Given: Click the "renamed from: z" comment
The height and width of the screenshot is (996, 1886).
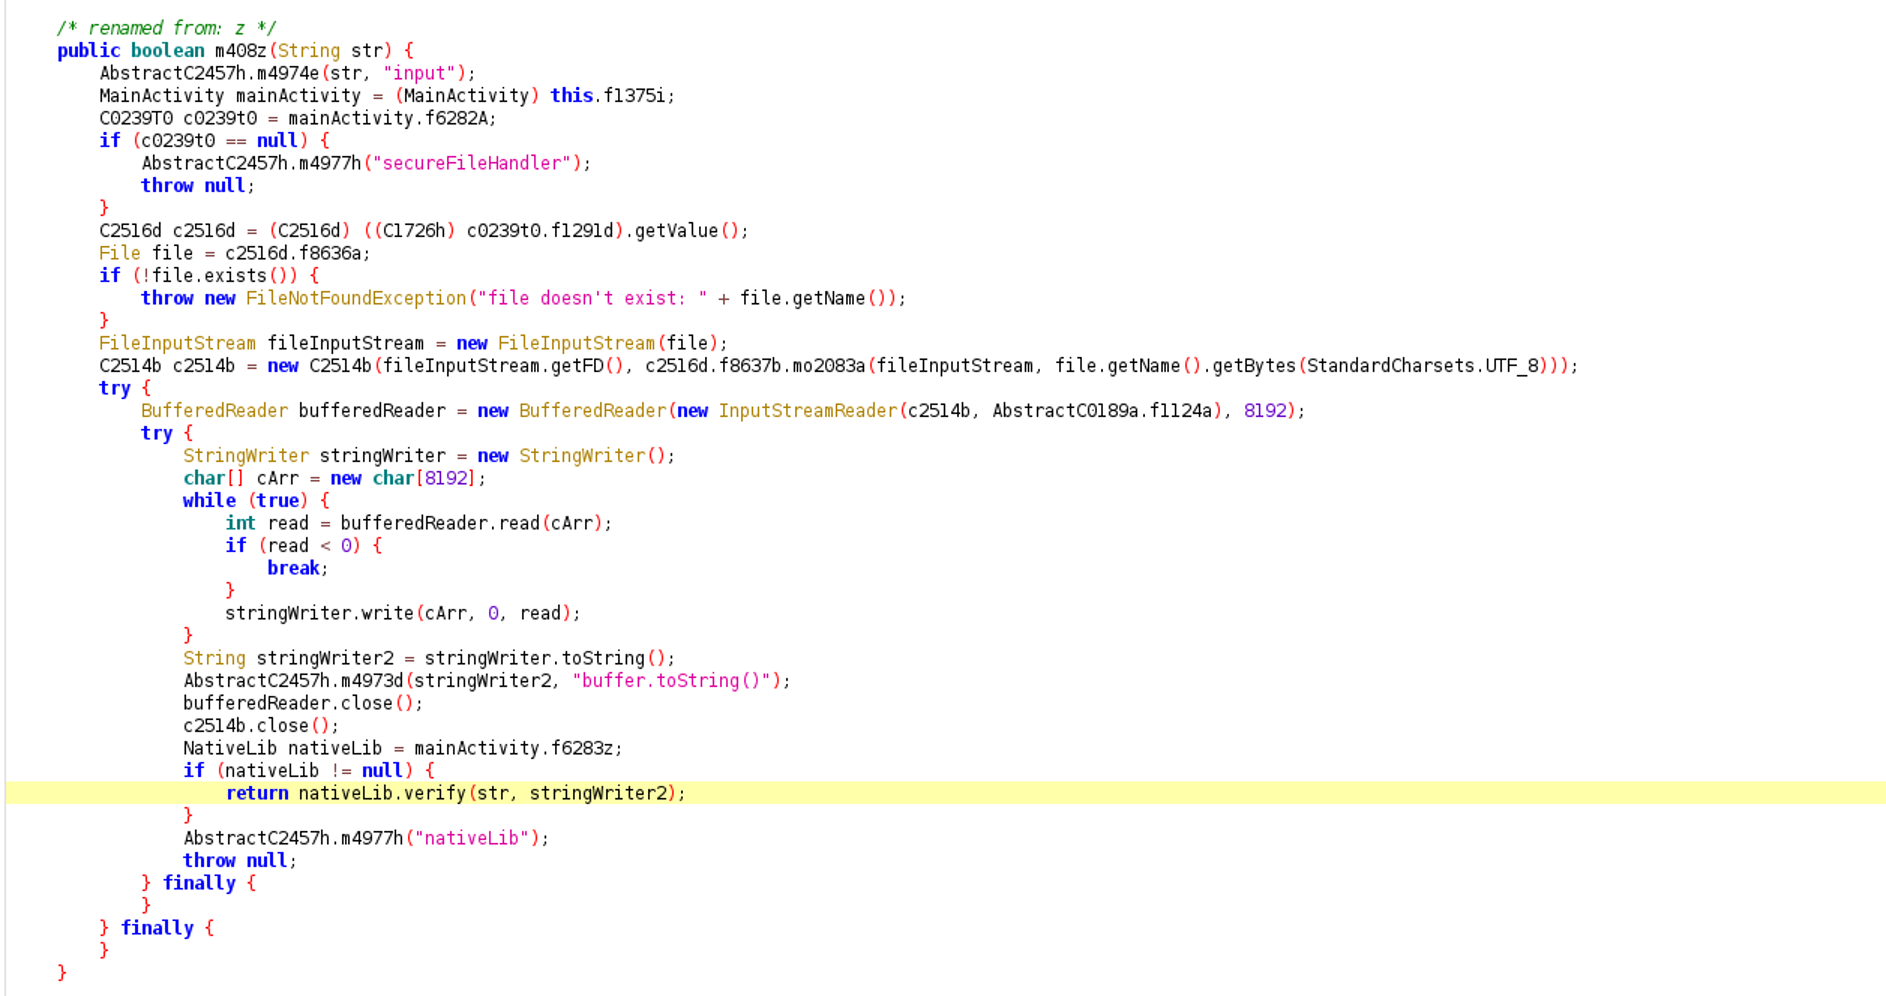Looking at the screenshot, I should click(x=166, y=28).
